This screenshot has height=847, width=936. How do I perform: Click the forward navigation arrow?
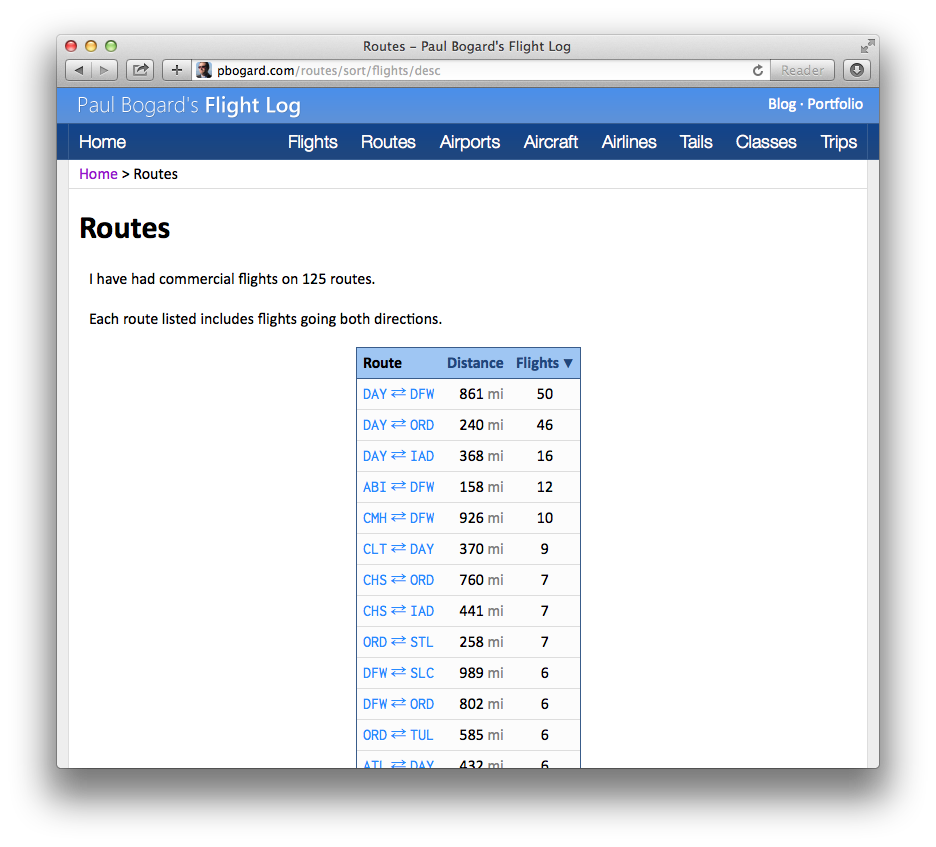click(x=104, y=70)
